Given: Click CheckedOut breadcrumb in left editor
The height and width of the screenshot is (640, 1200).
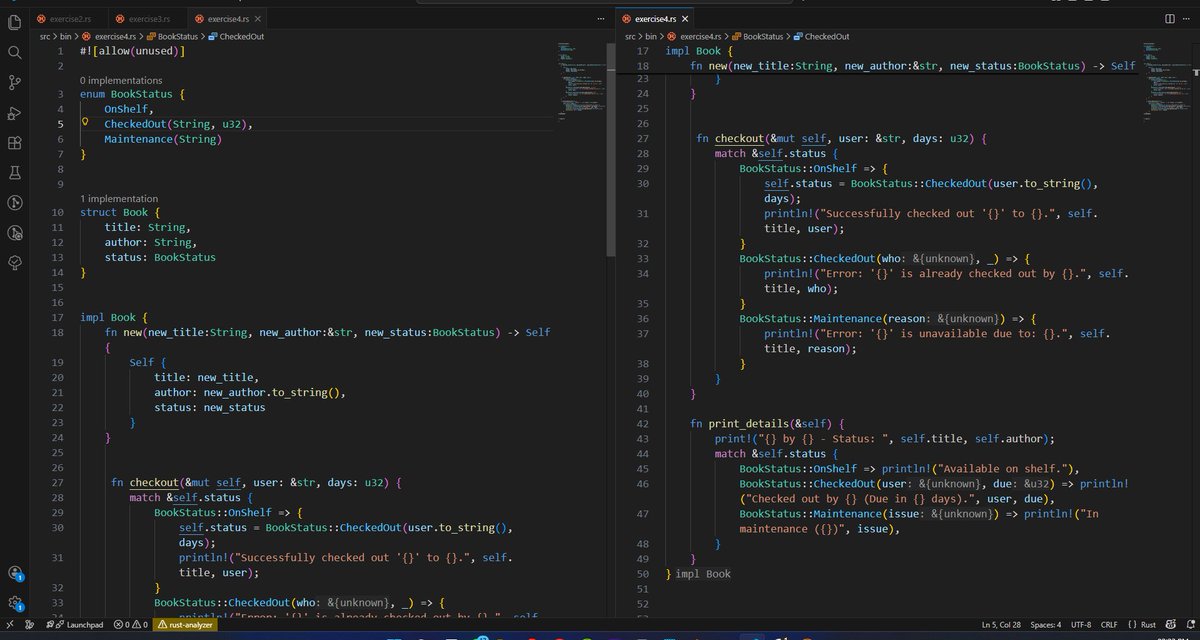Looking at the screenshot, I should [235, 36].
